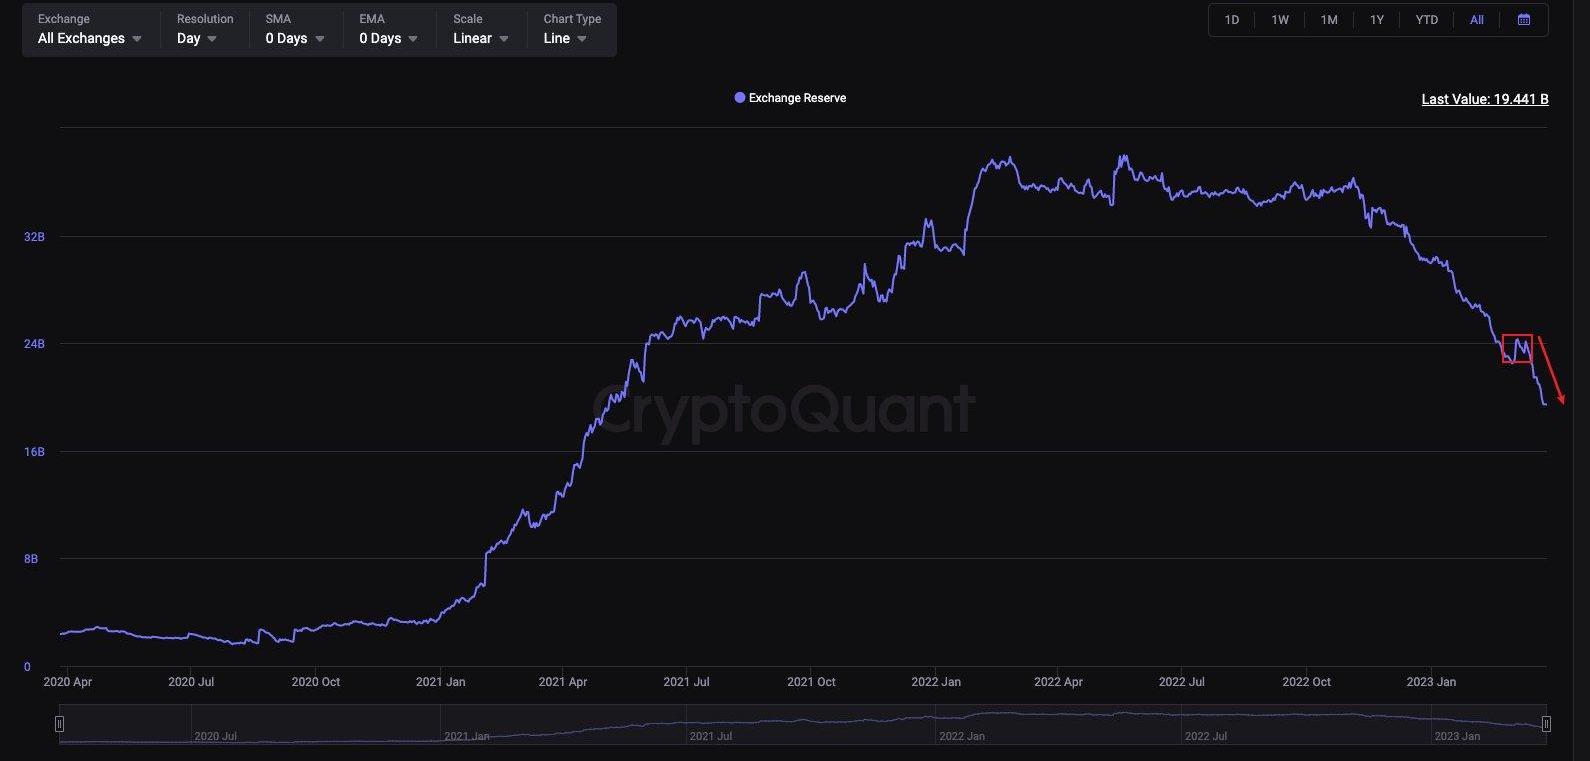Image resolution: width=1590 pixels, height=761 pixels.
Task: Toggle the Exchange Reserve legend series
Action: click(x=790, y=98)
